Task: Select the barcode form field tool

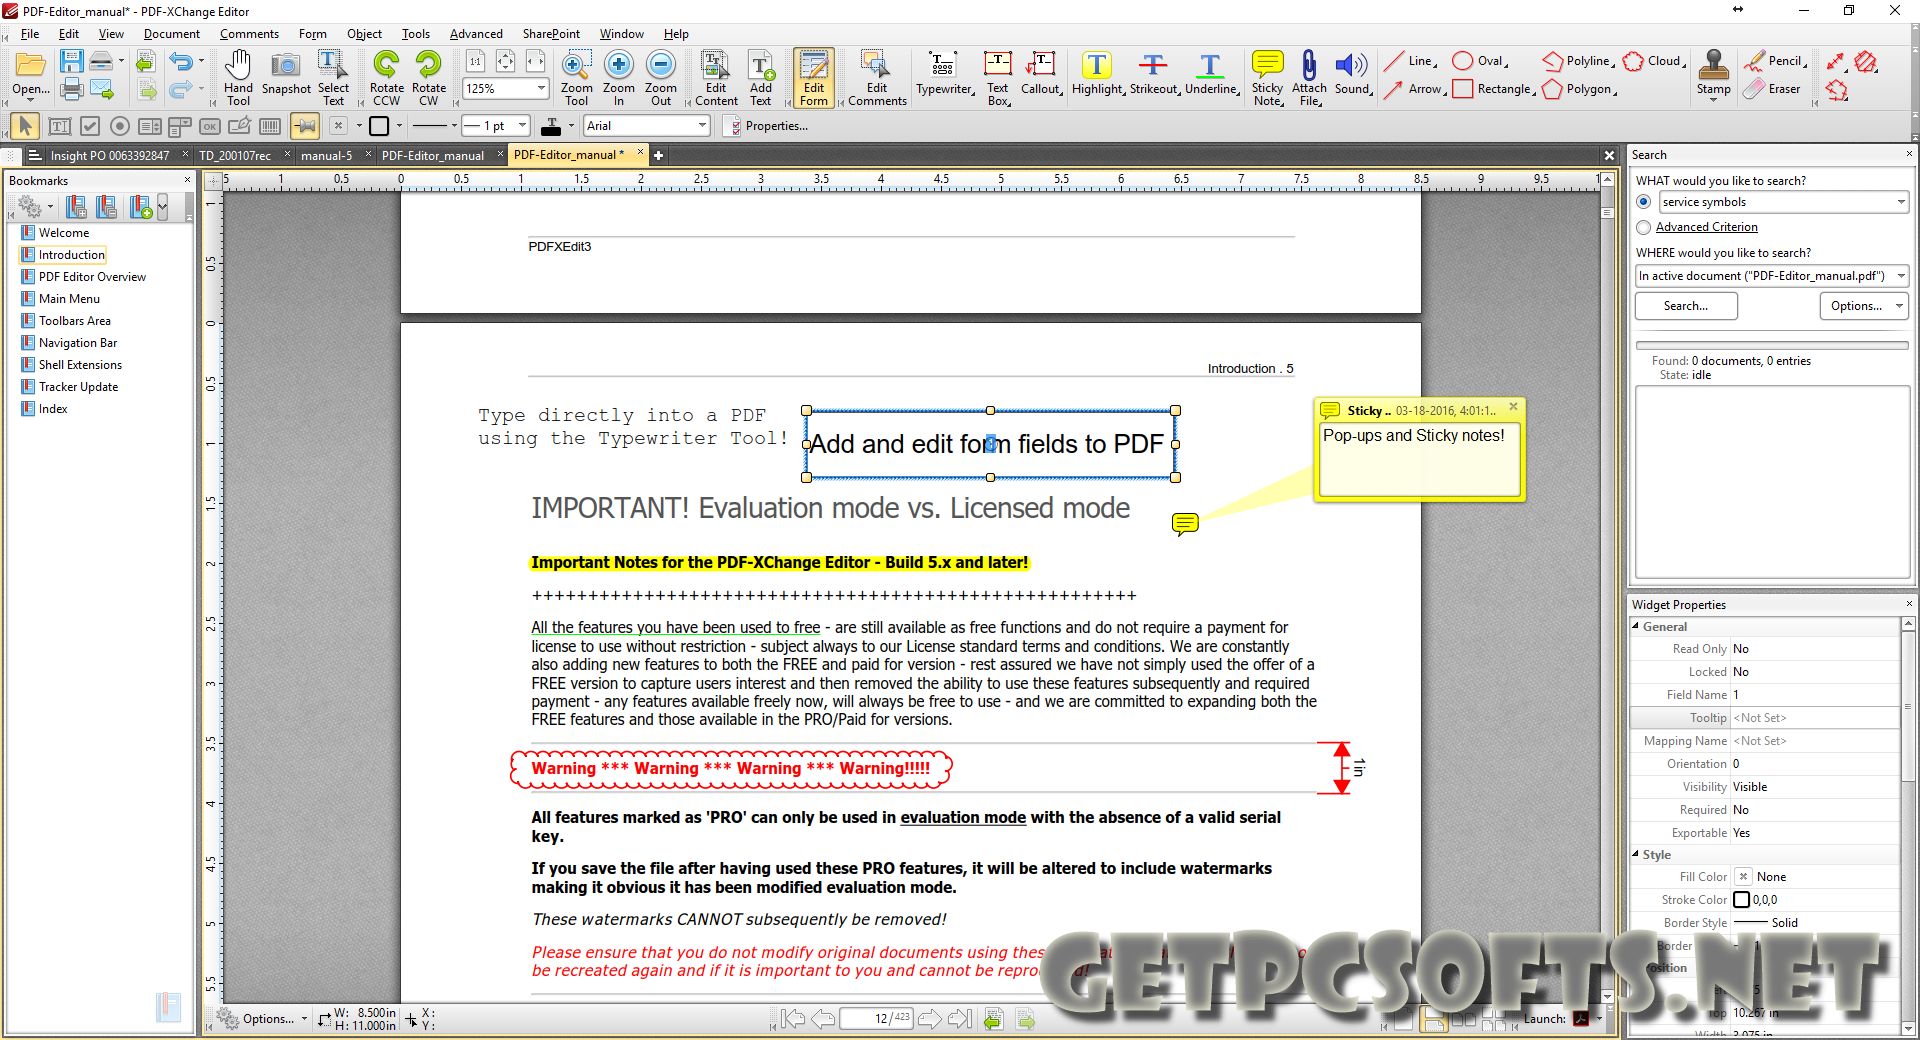Action: click(x=270, y=126)
